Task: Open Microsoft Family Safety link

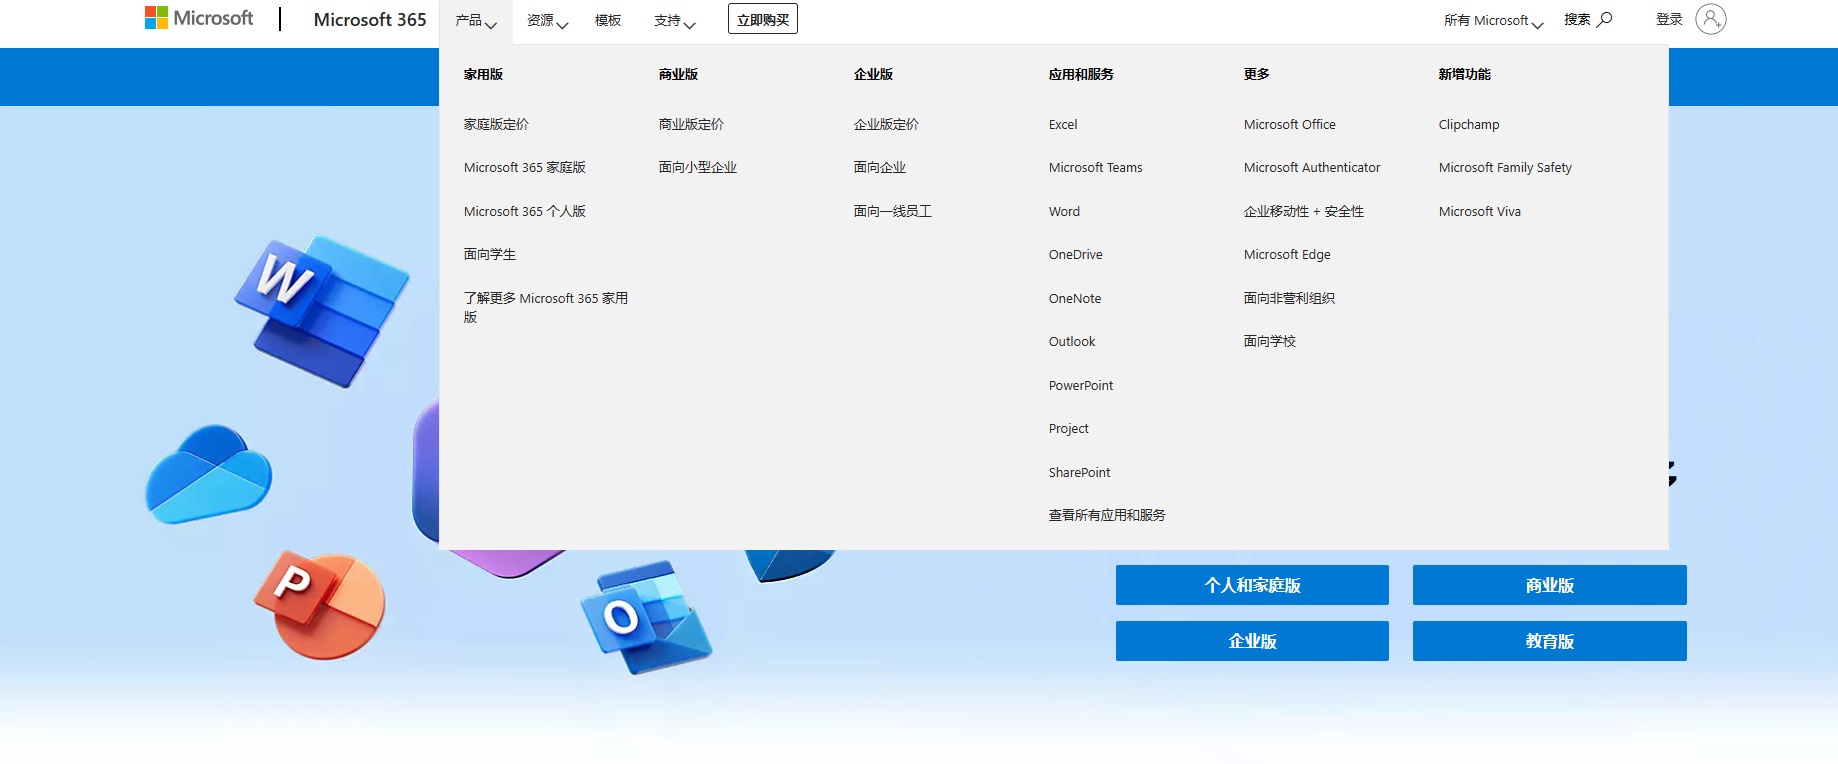Action: [1505, 167]
